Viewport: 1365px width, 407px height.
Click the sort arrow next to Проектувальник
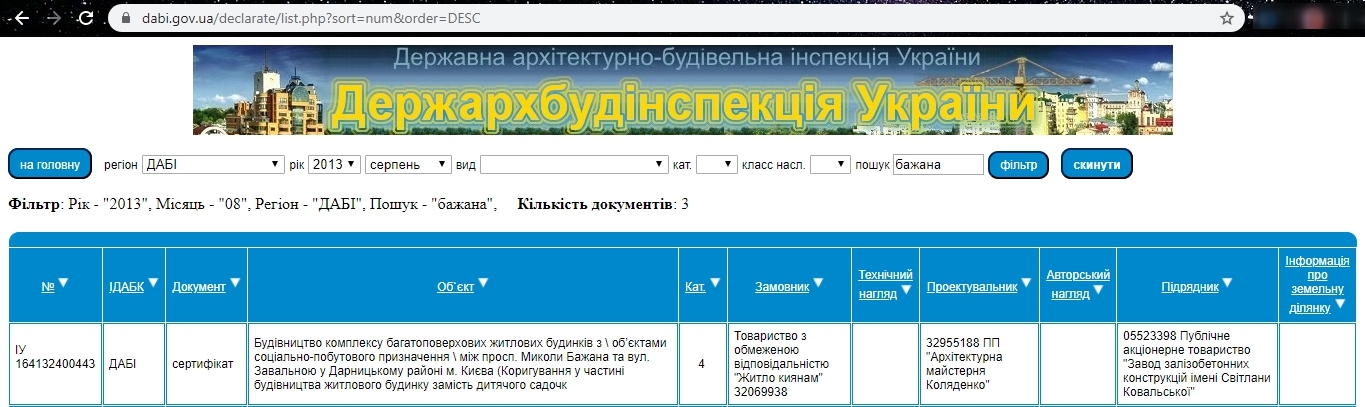(x=1027, y=284)
